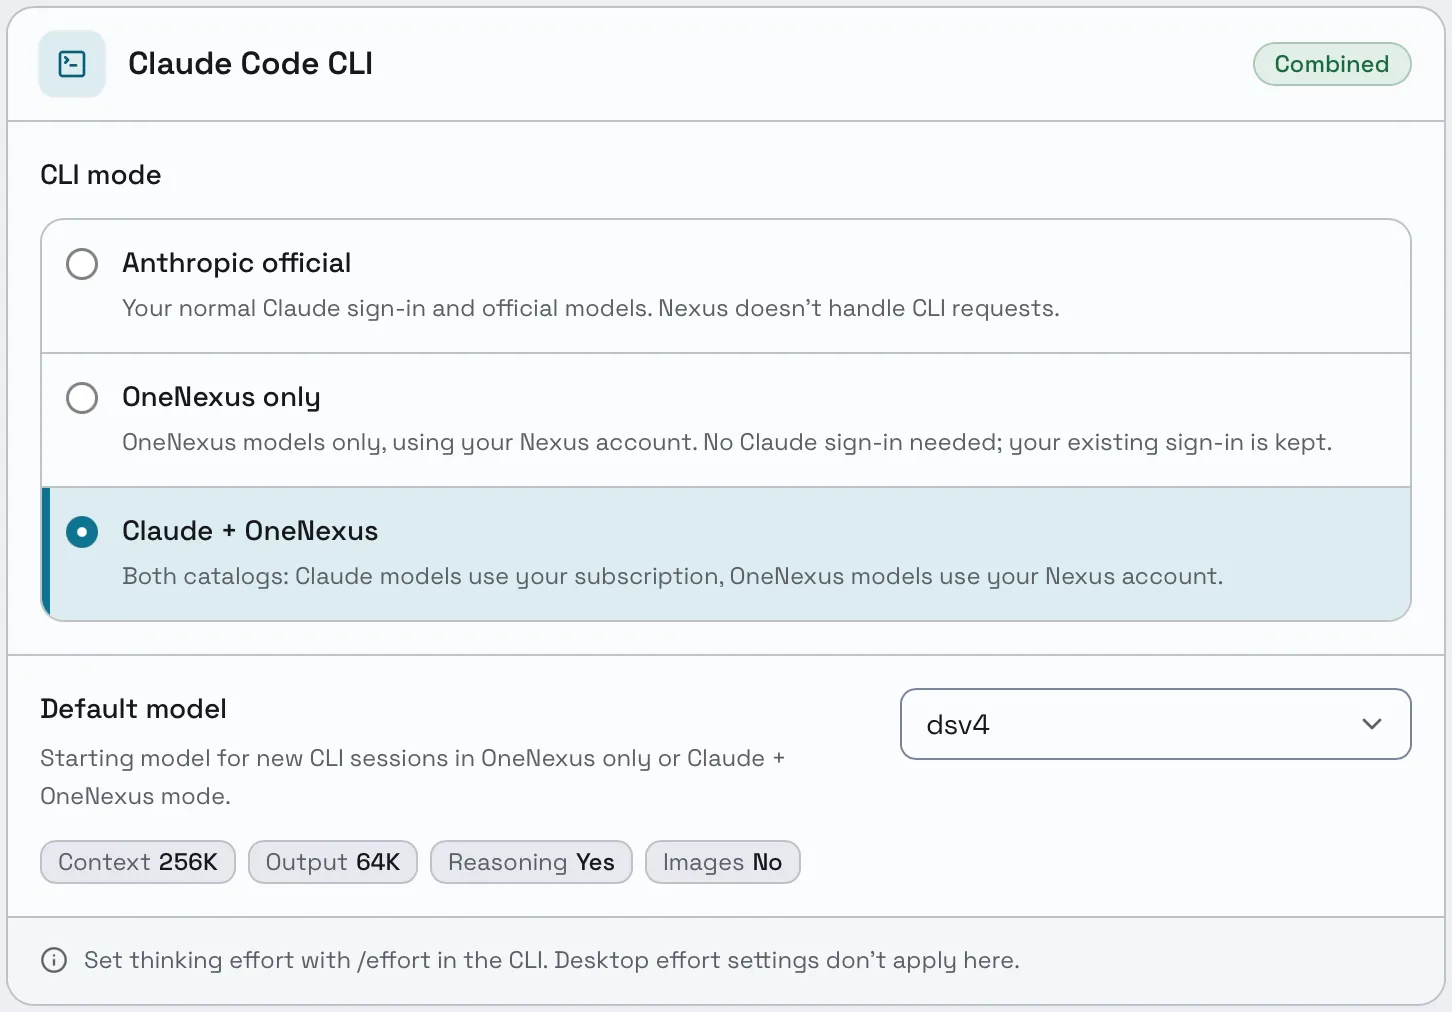
Task: Click the CLI mode section label
Action: (100, 175)
